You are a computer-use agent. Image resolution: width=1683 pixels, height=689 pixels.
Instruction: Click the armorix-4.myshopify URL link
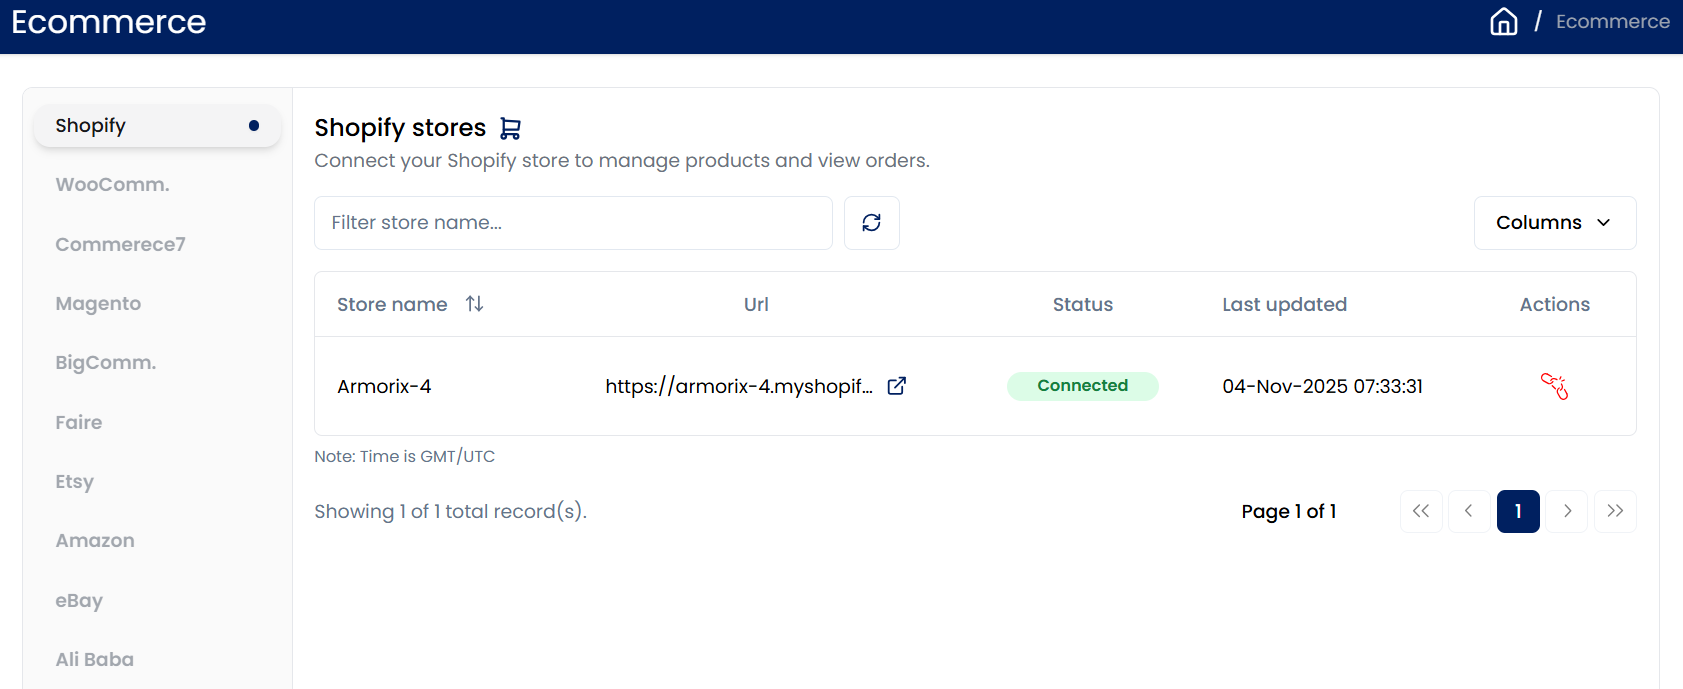click(738, 387)
